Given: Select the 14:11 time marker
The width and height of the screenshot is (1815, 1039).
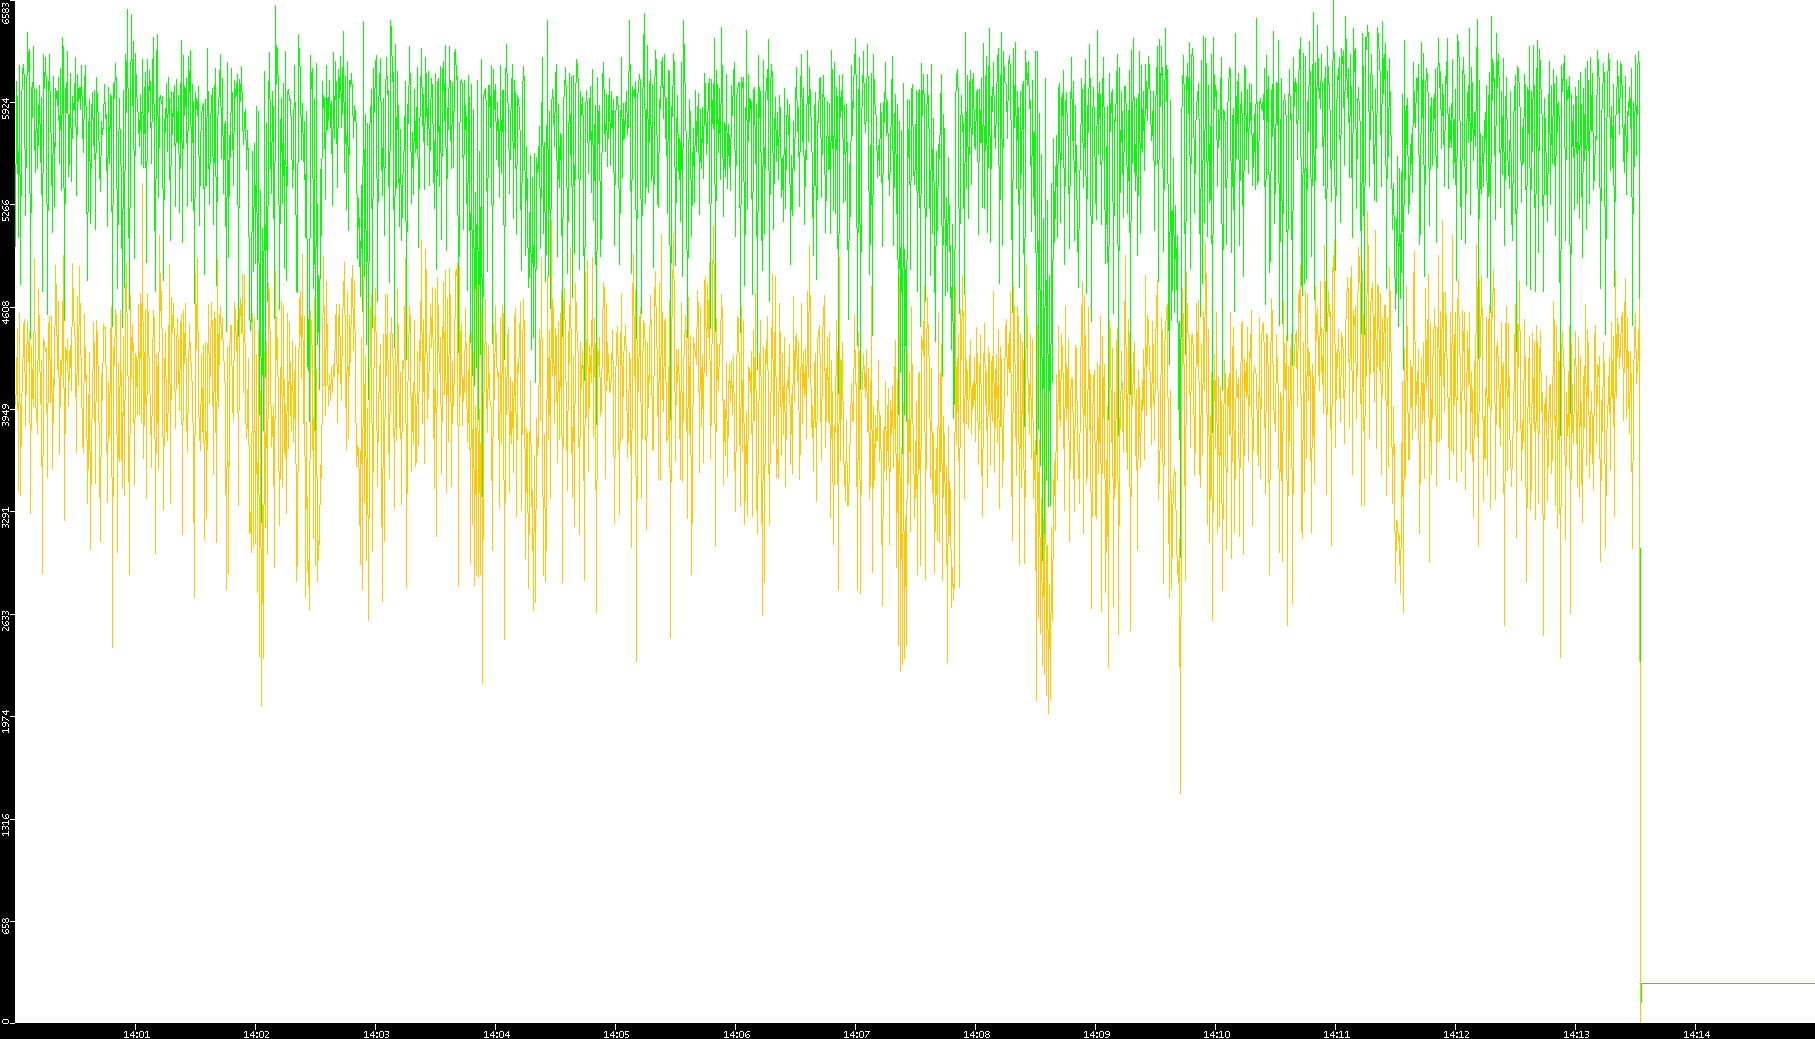Looking at the screenshot, I should pos(1336,1034).
